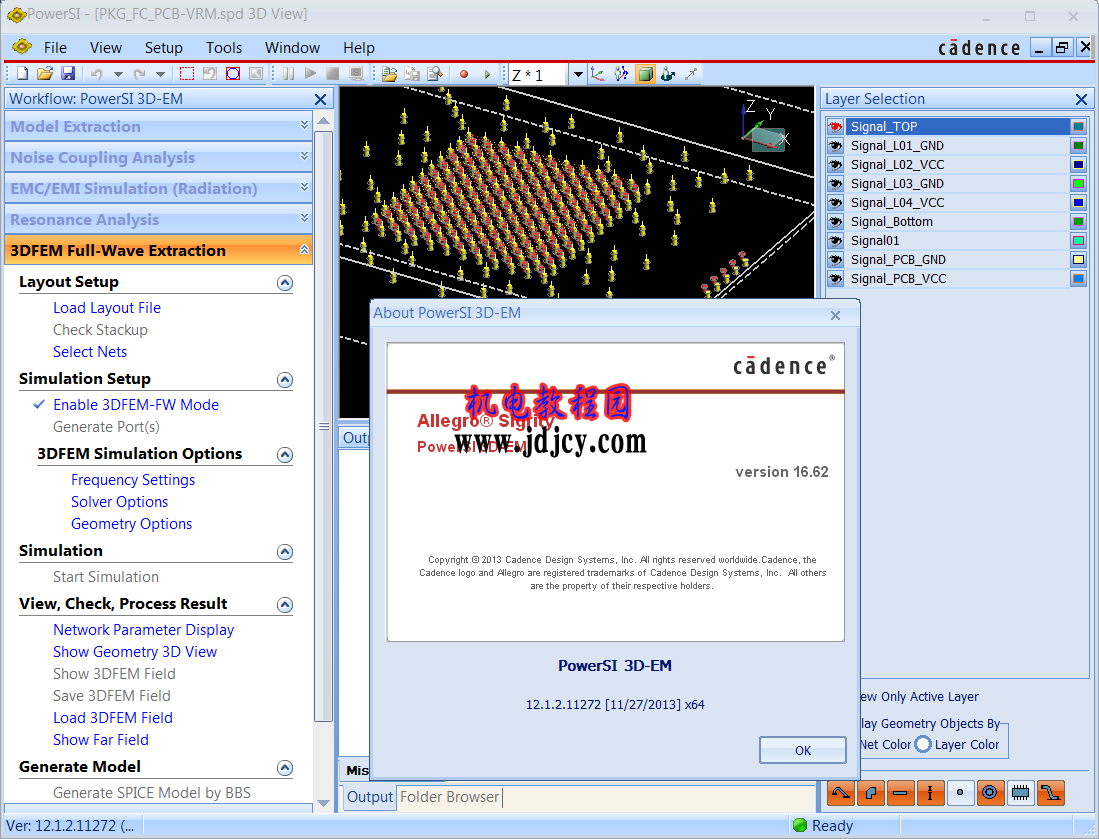Click the rotate view figure icon
Viewport: 1099px width, 839px height.
[x=668, y=74]
